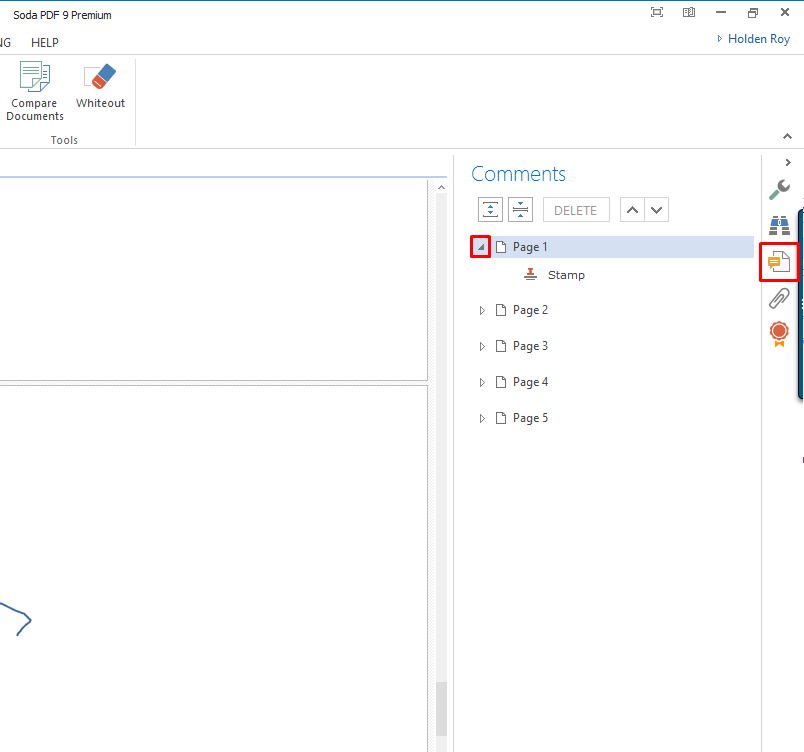Collapse the ribbon with the up chevron
The image size is (804, 752).
787,136
